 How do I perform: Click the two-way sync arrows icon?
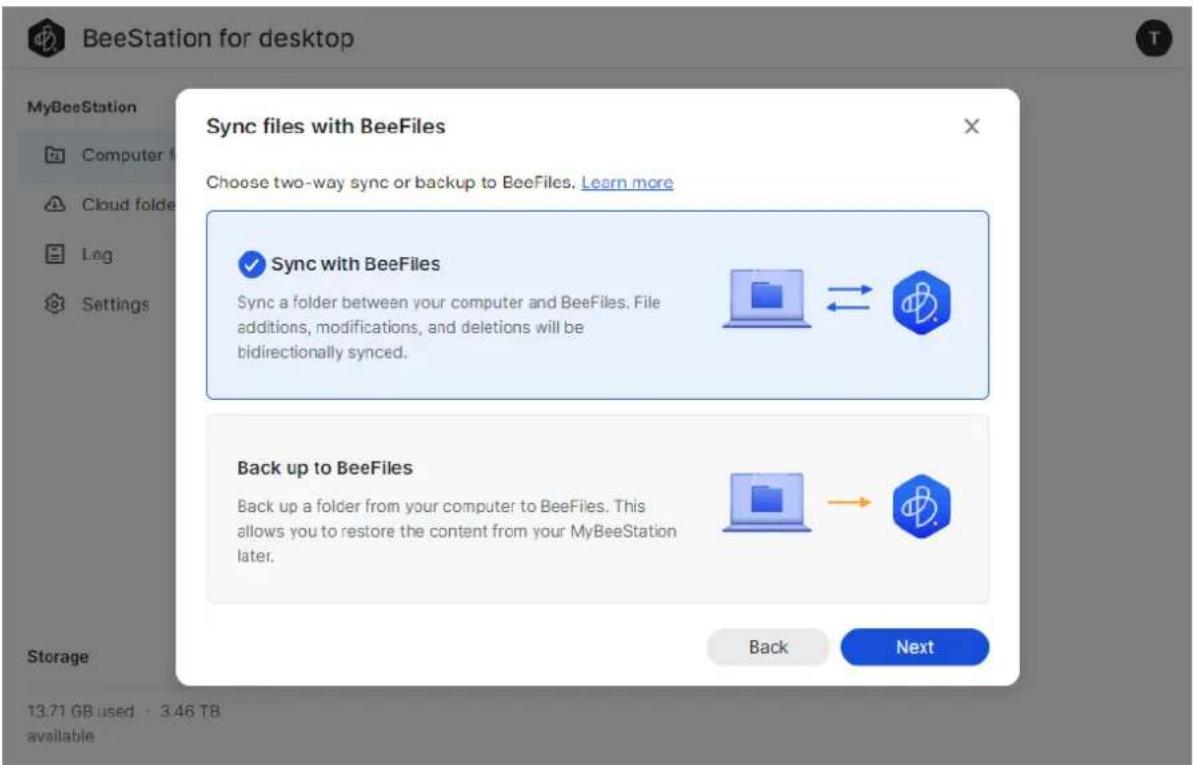click(848, 298)
